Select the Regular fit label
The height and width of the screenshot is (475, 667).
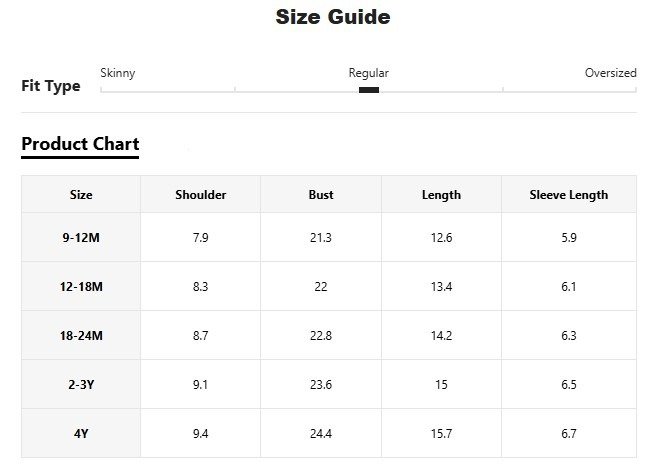368,73
